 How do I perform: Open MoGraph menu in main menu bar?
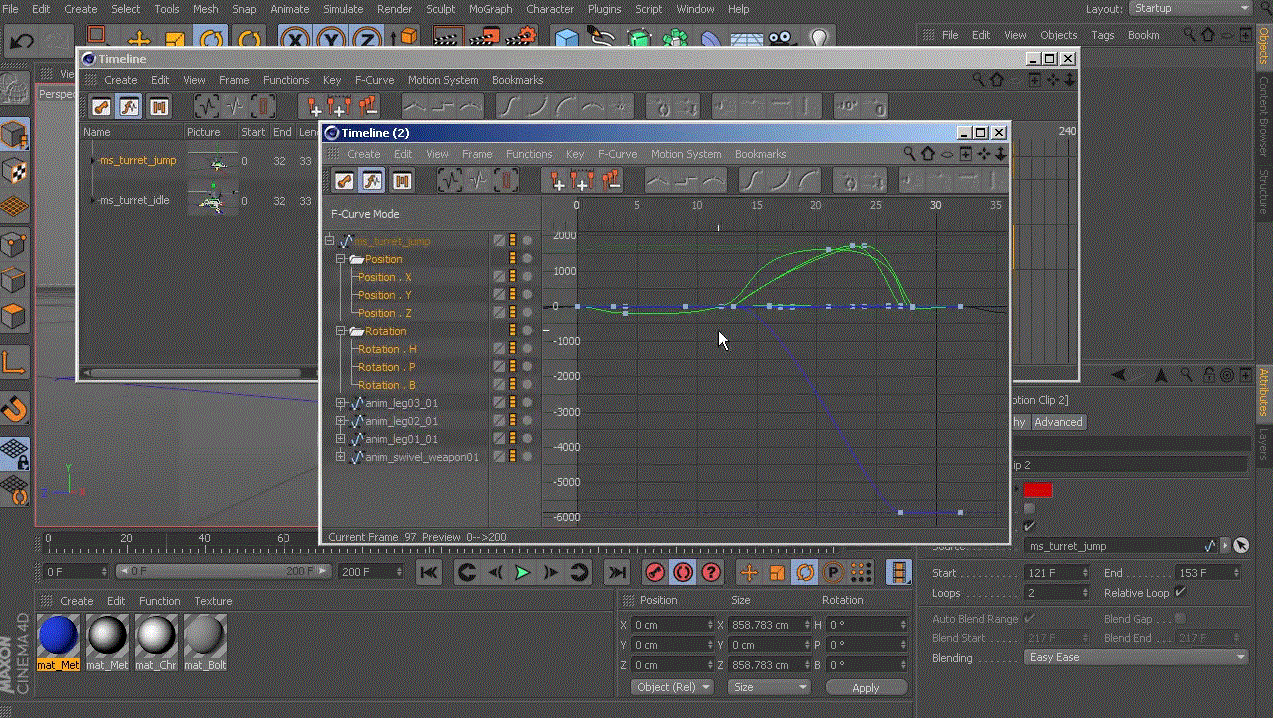click(x=490, y=9)
